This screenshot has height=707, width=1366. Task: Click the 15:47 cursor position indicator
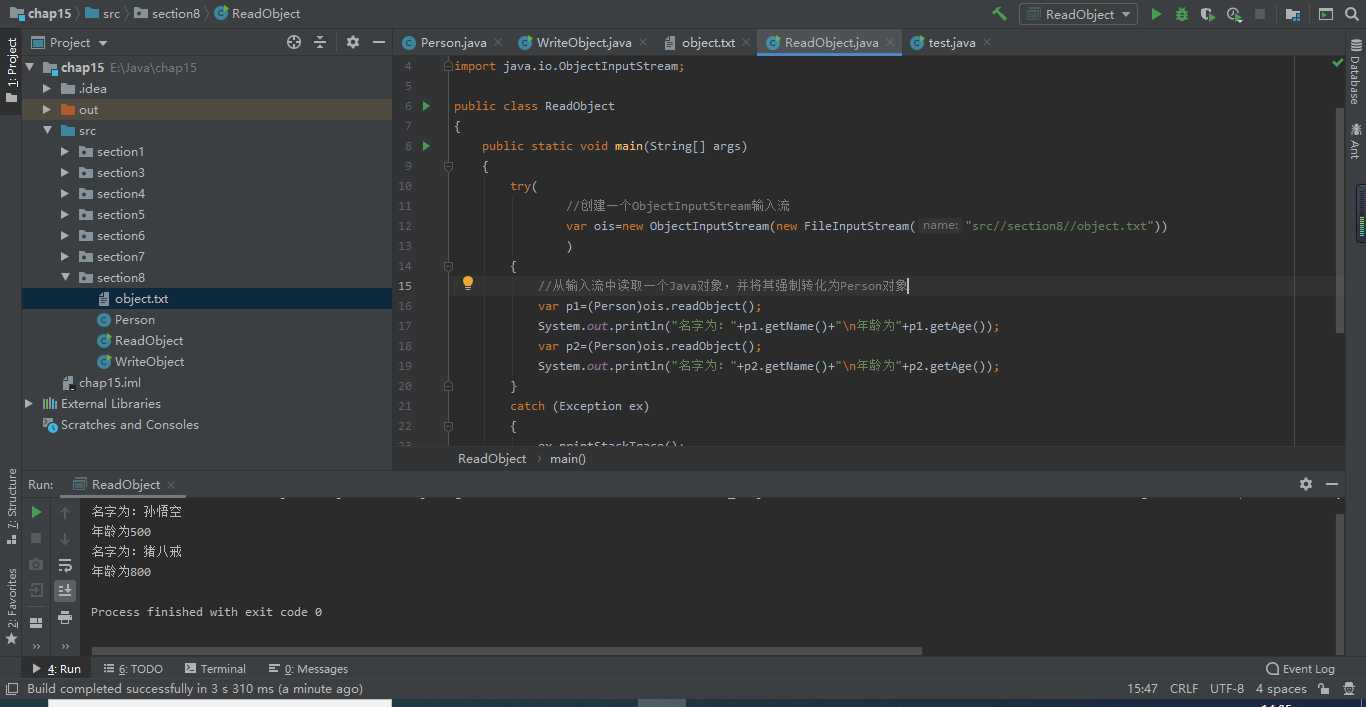pyautogui.click(x=1142, y=689)
